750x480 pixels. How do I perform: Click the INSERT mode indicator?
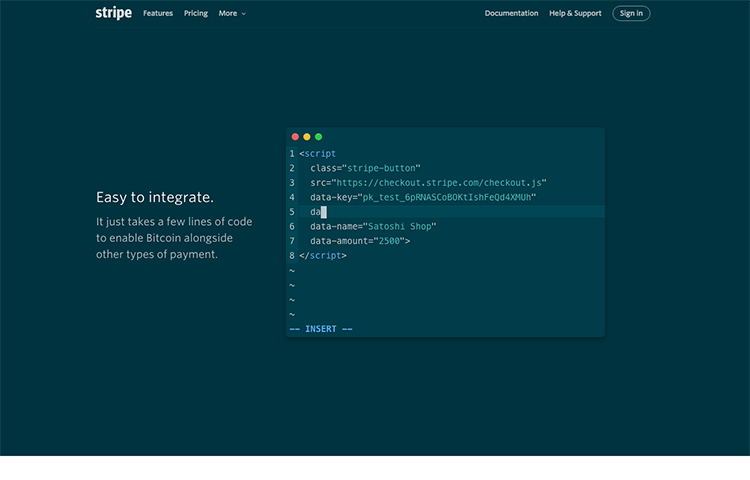point(321,329)
